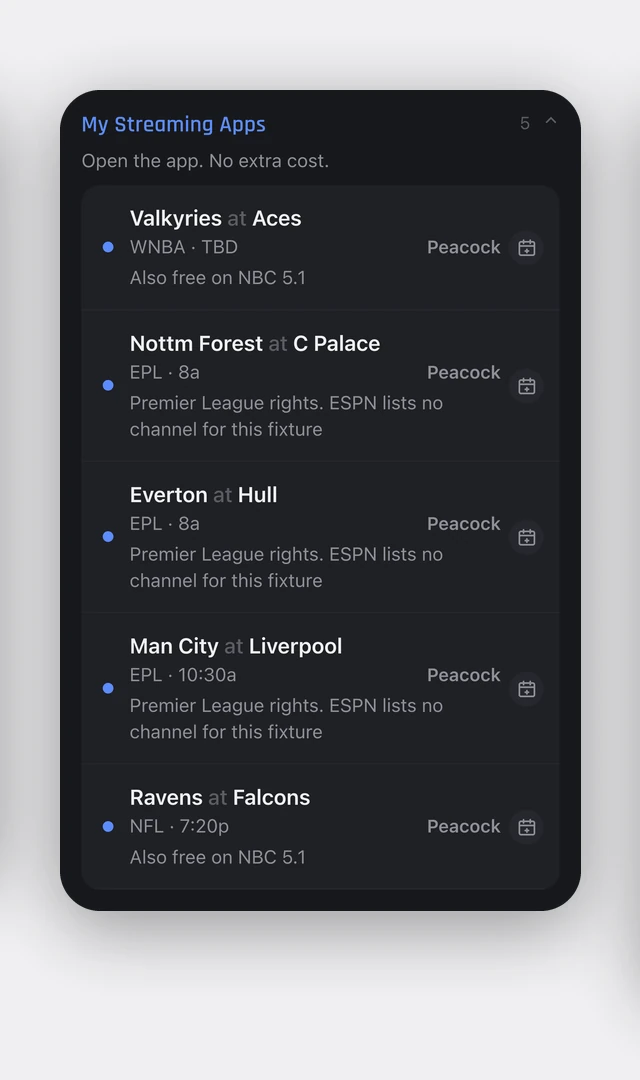Screen dimensions: 640x1080
Task: Open Peacock for Ravens at Falcons
Action: click(x=464, y=827)
